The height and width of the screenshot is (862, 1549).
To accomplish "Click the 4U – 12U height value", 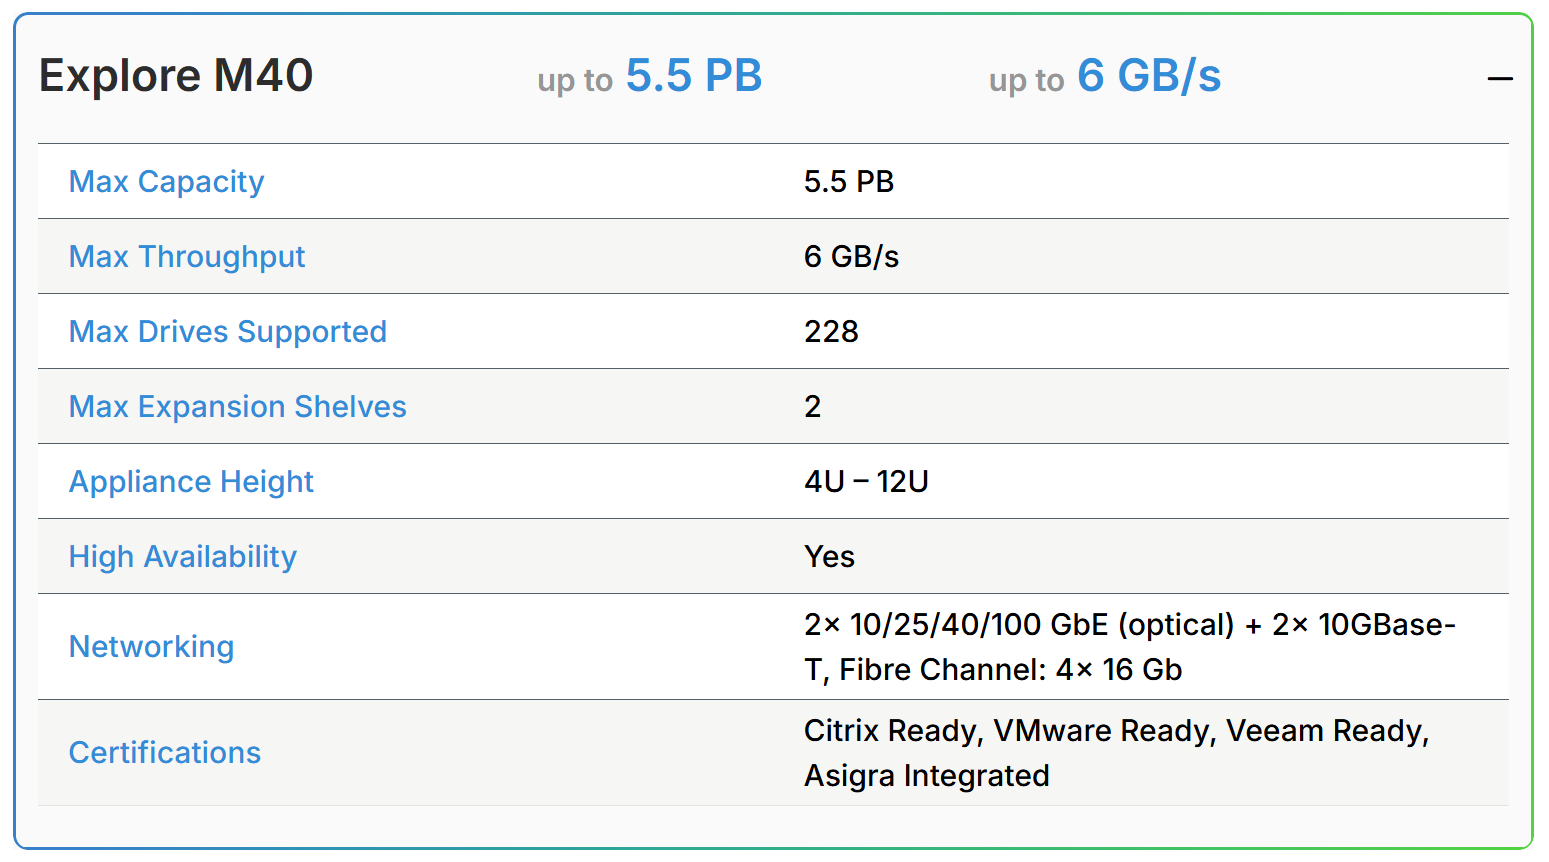I will click(866, 482).
